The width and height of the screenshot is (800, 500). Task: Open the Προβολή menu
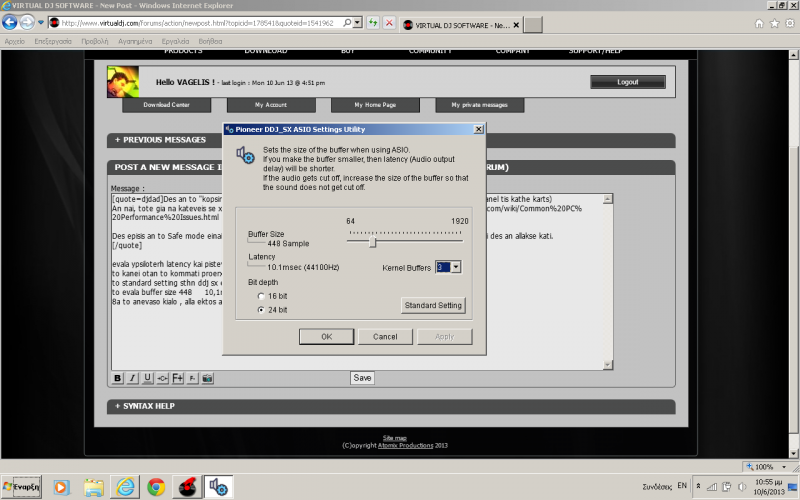click(95, 41)
